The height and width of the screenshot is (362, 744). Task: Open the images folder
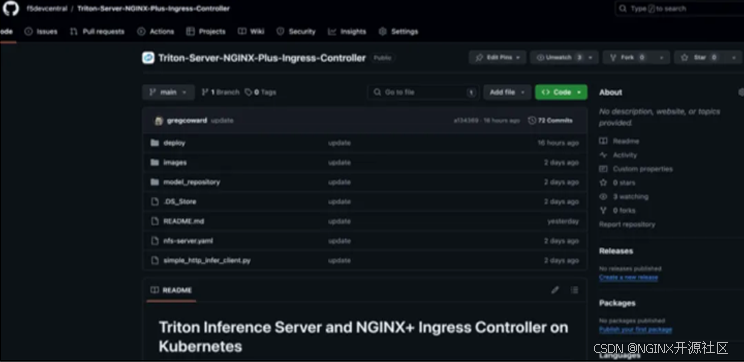(x=175, y=162)
